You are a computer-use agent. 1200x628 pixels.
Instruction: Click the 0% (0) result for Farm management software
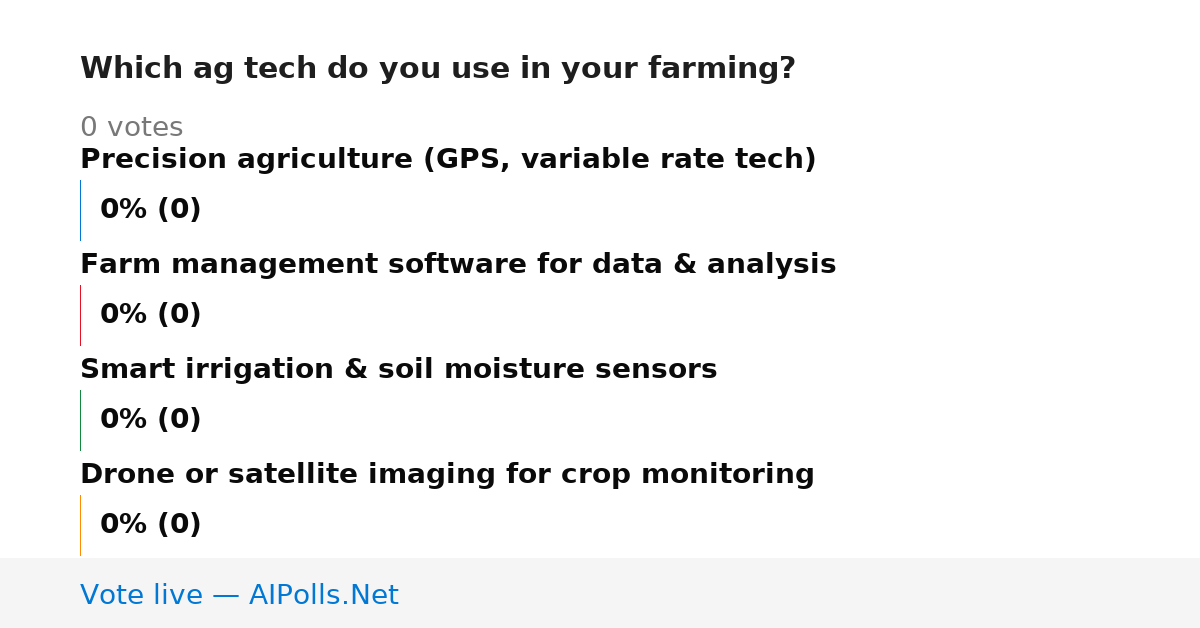point(150,315)
